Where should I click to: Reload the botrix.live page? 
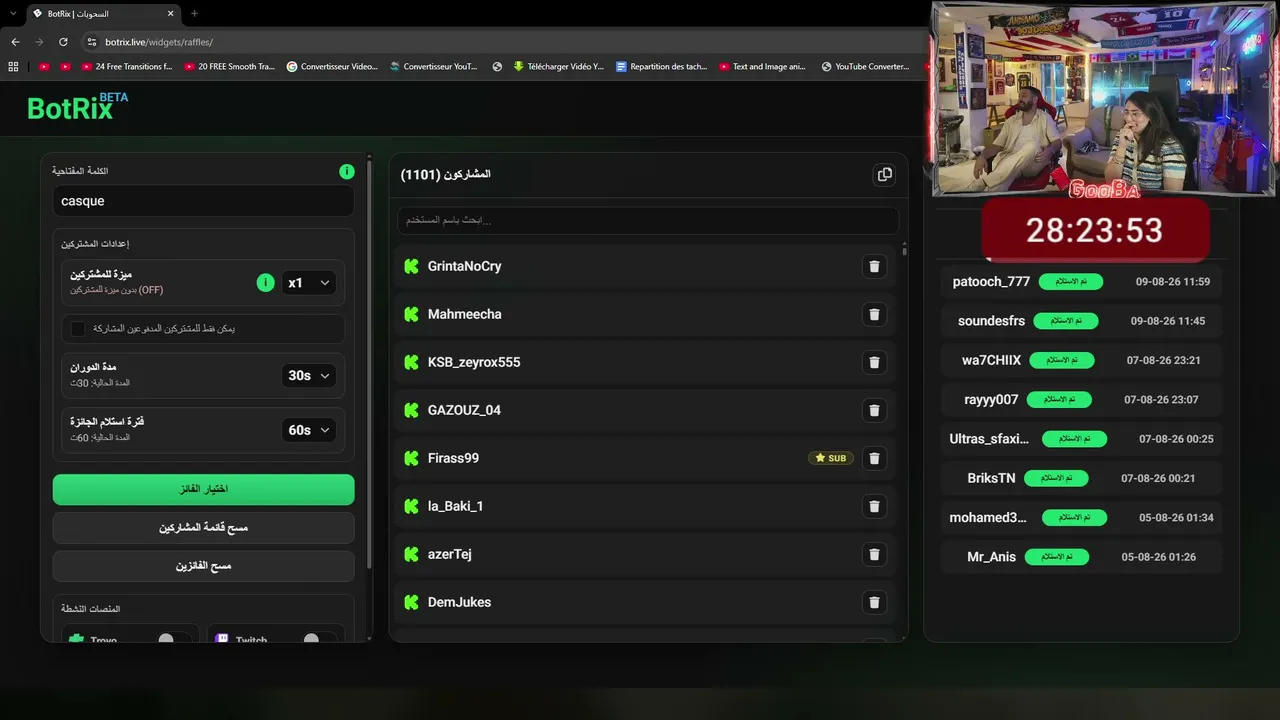pos(63,42)
